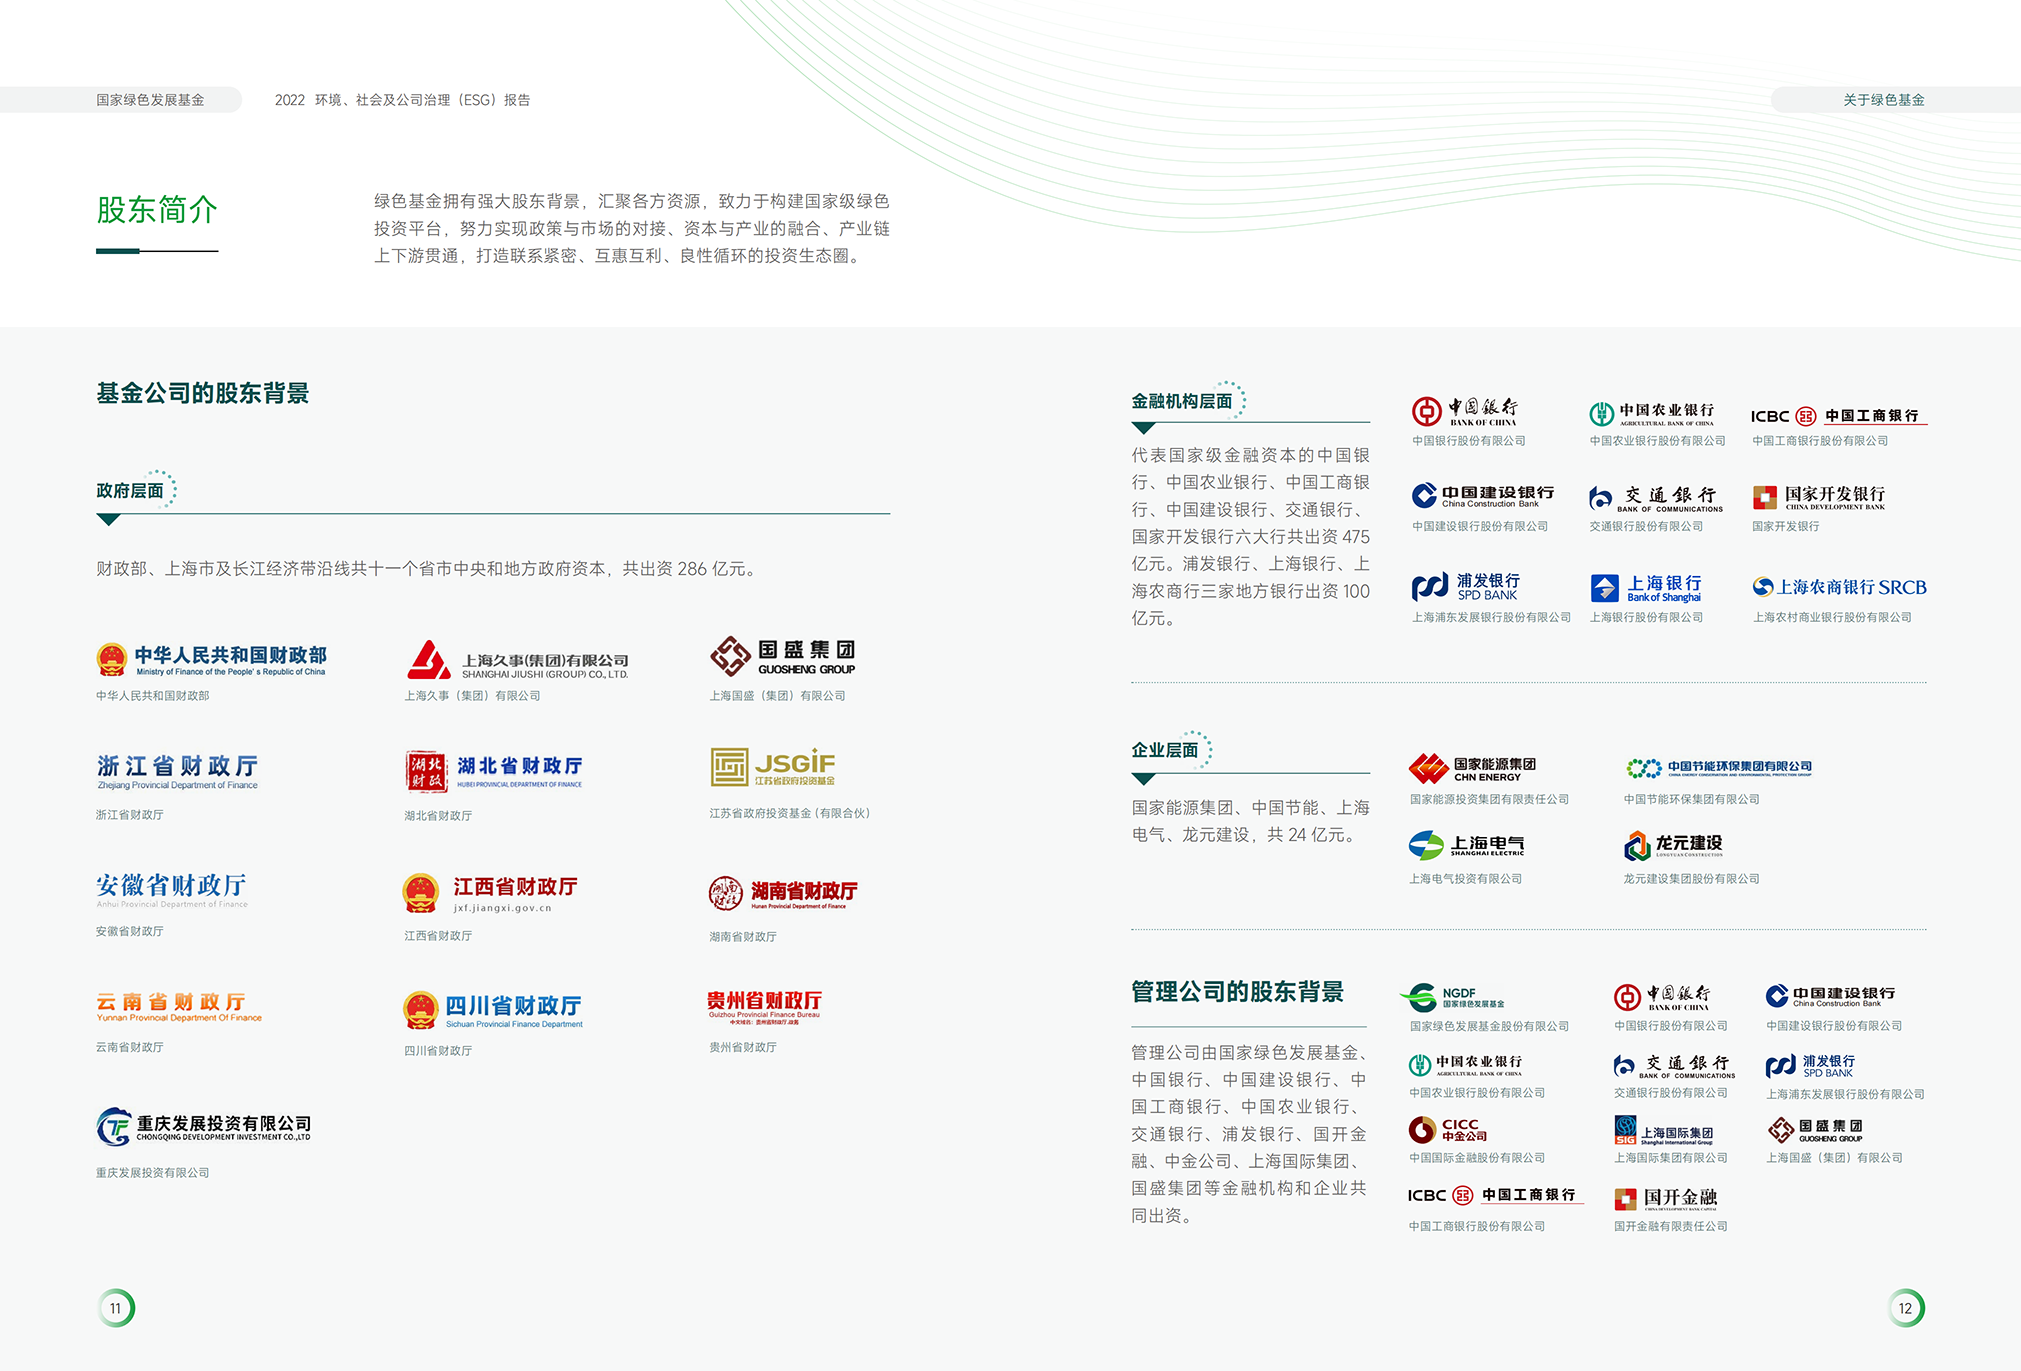Click the China Development Bank logo

[x=1819, y=497]
